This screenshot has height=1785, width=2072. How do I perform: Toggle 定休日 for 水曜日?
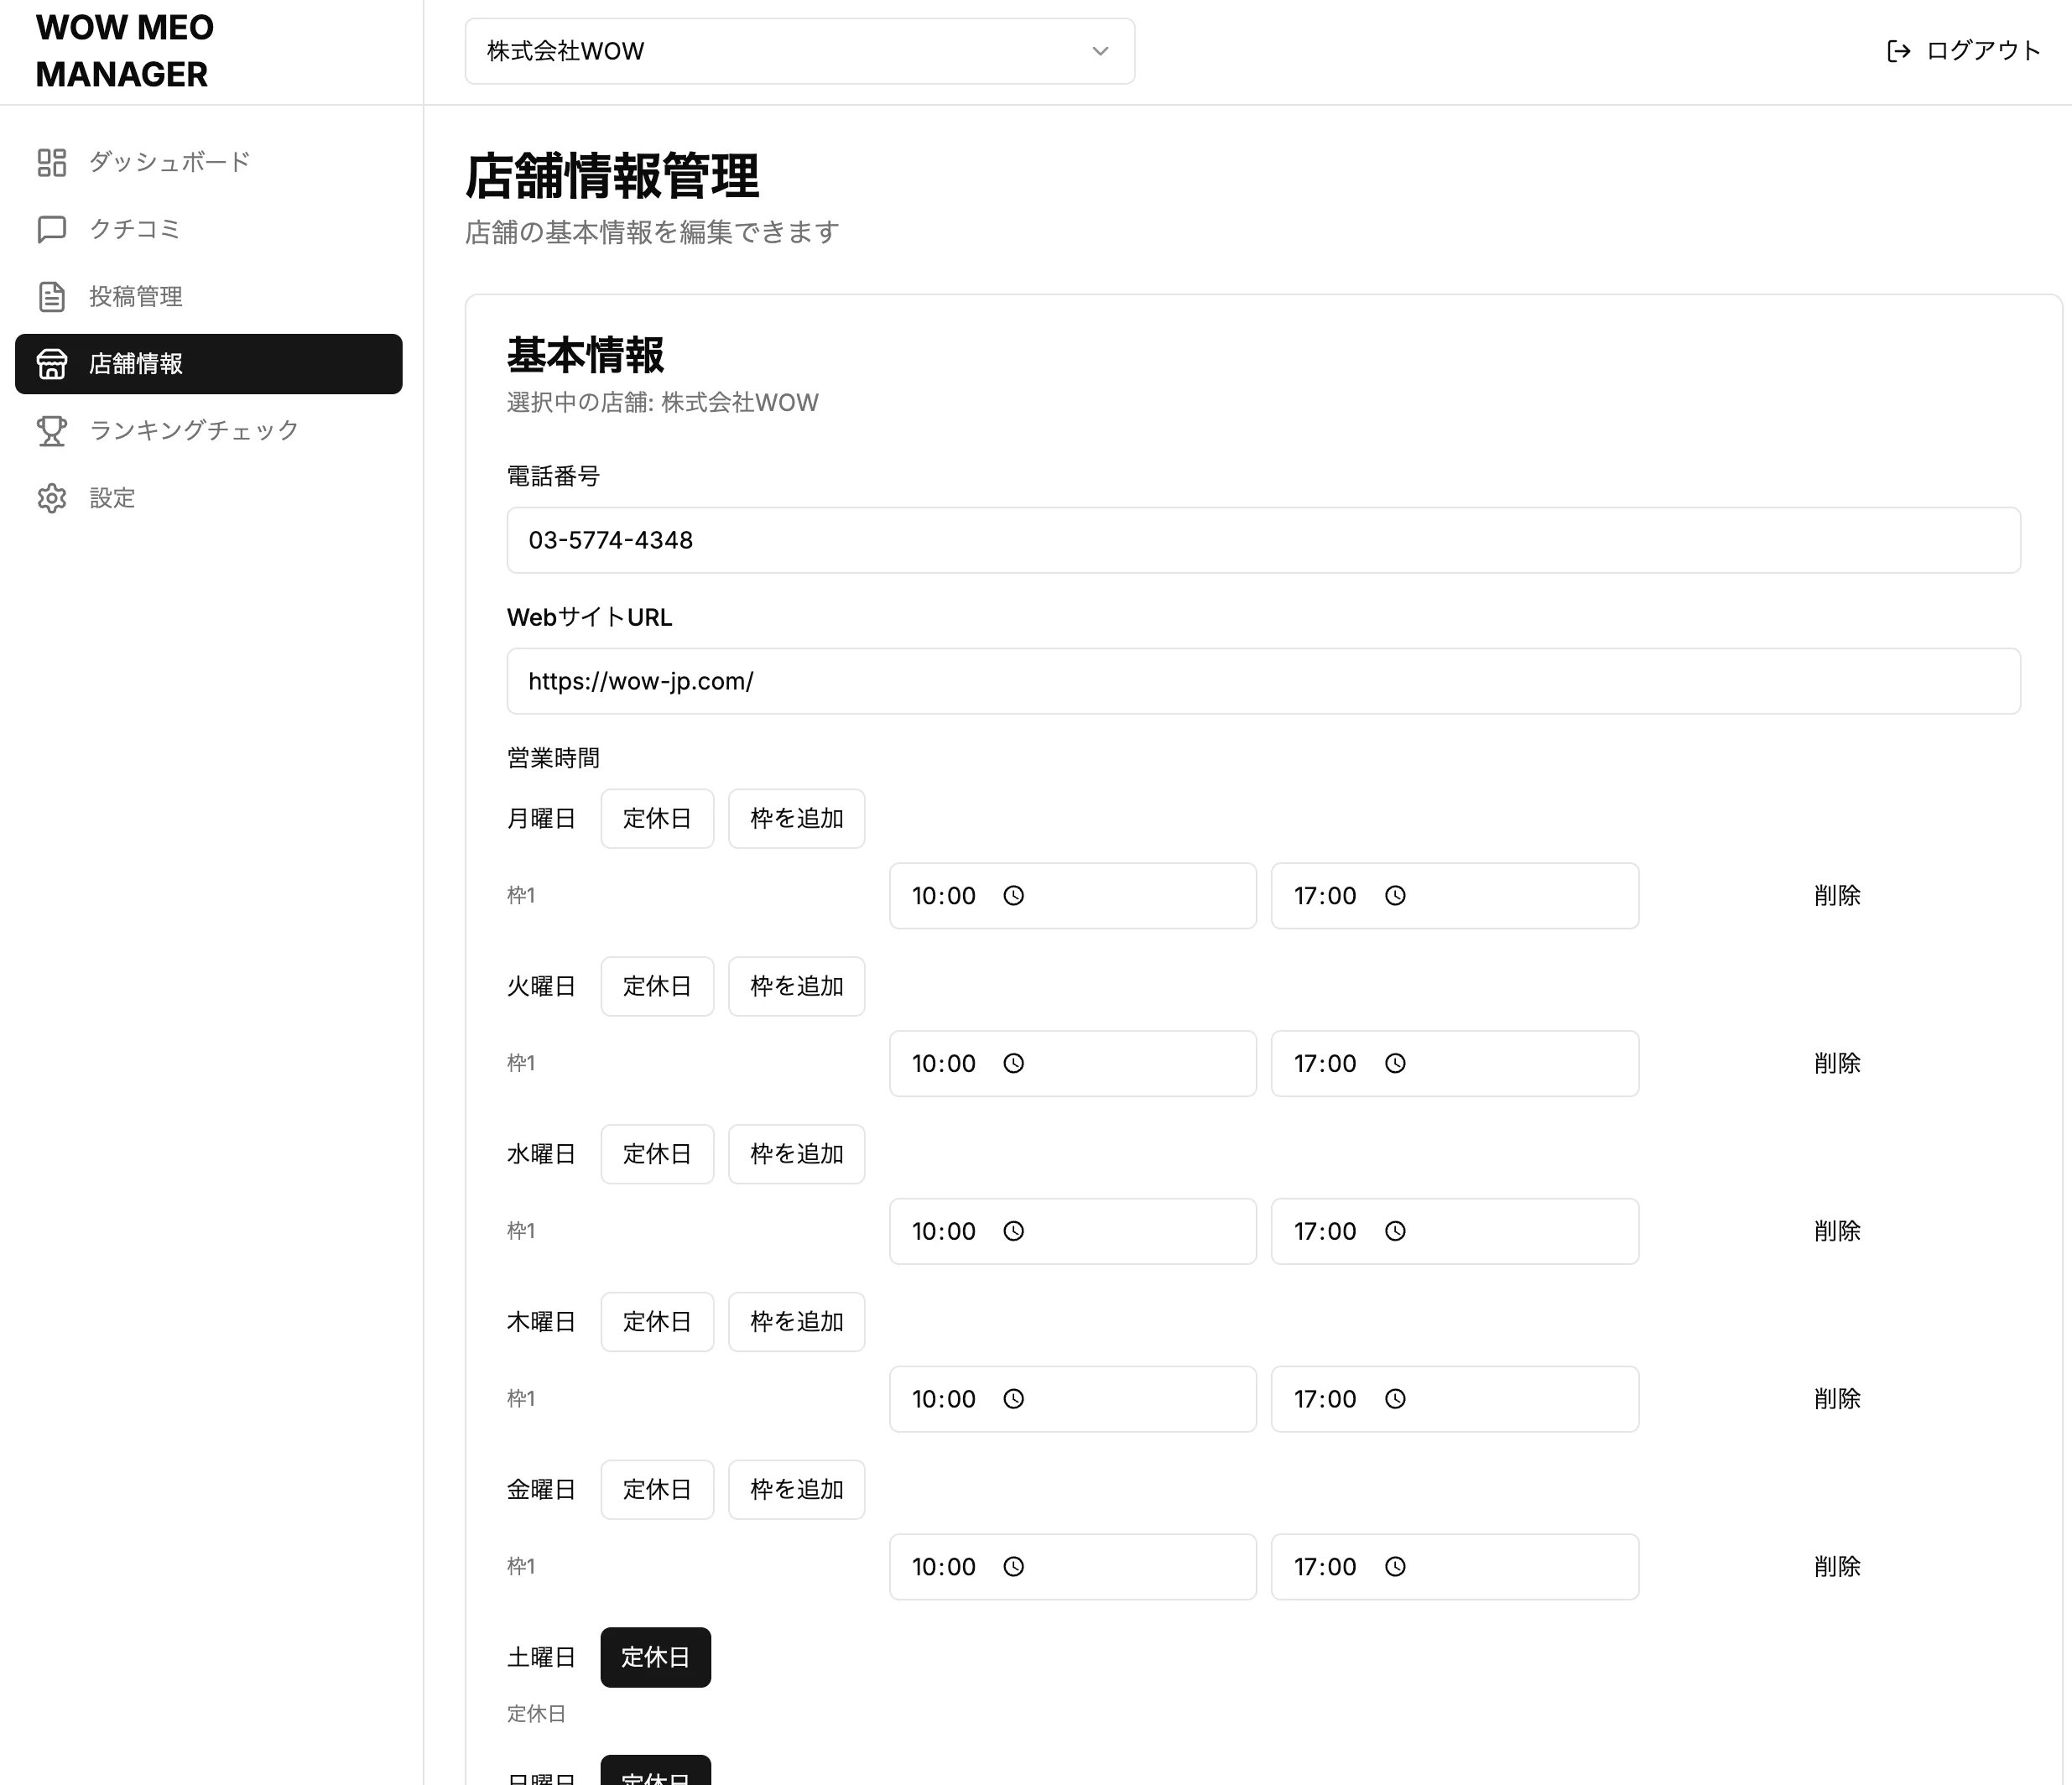pyautogui.click(x=656, y=1153)
